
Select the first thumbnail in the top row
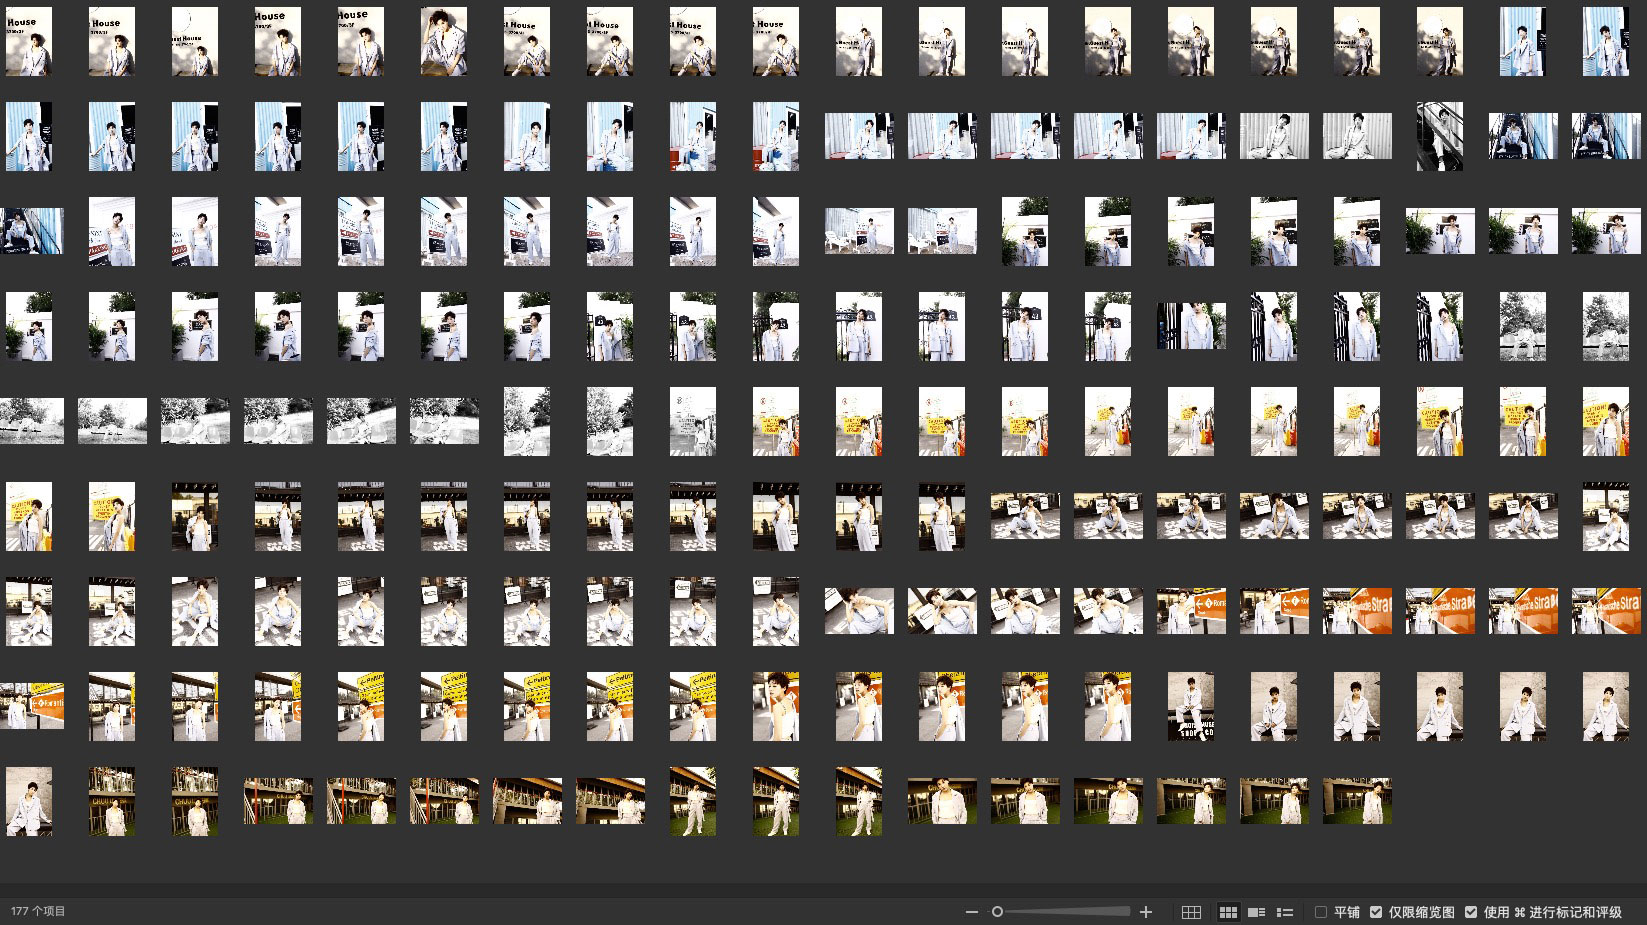29,41
